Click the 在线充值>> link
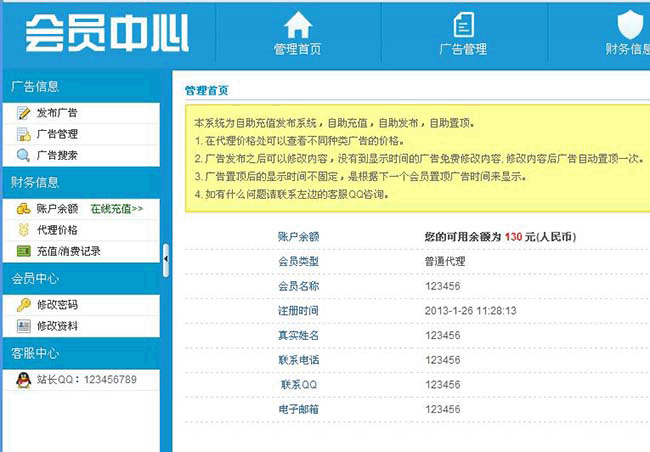The height and width of the screenshot is (452, 650). point(117,209)
